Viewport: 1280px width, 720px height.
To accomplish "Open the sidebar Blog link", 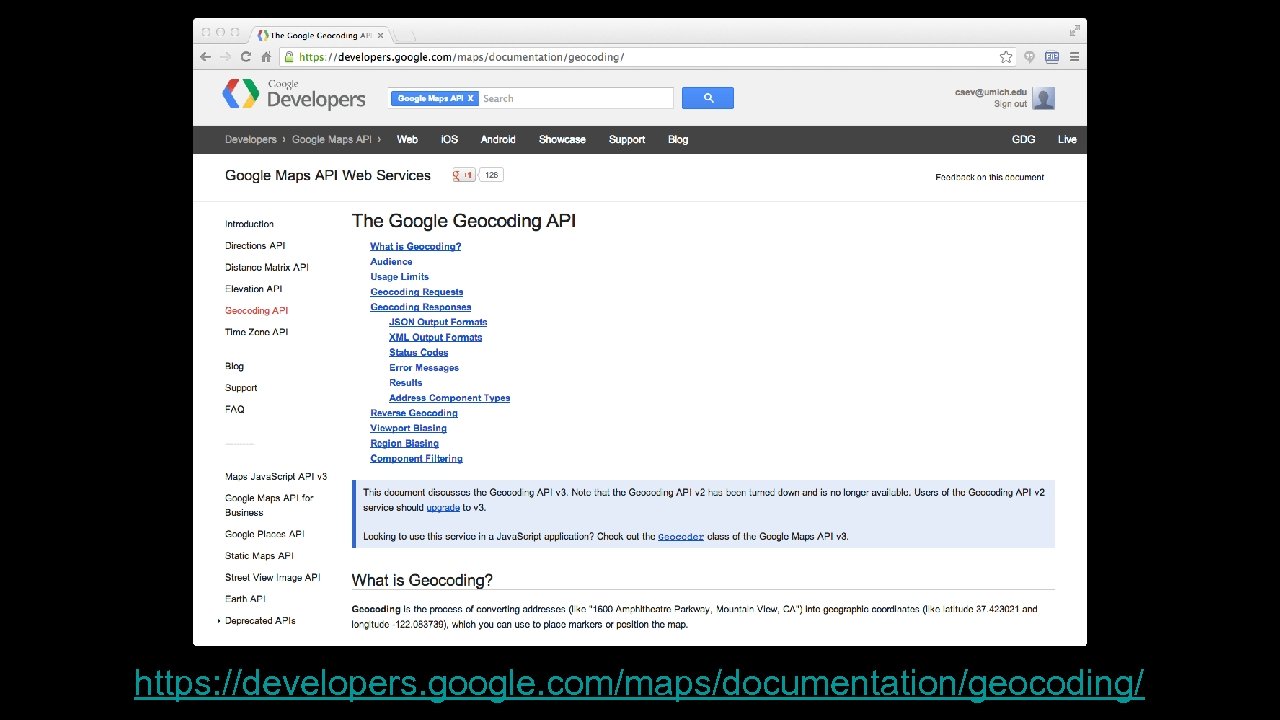I will point(234,366).
